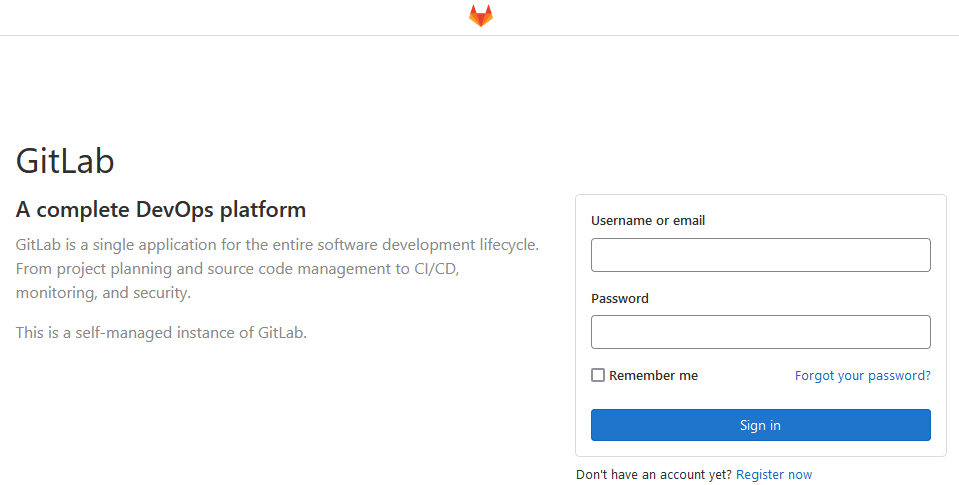
Task: Click the Username or email label
Action: point(648,221)
